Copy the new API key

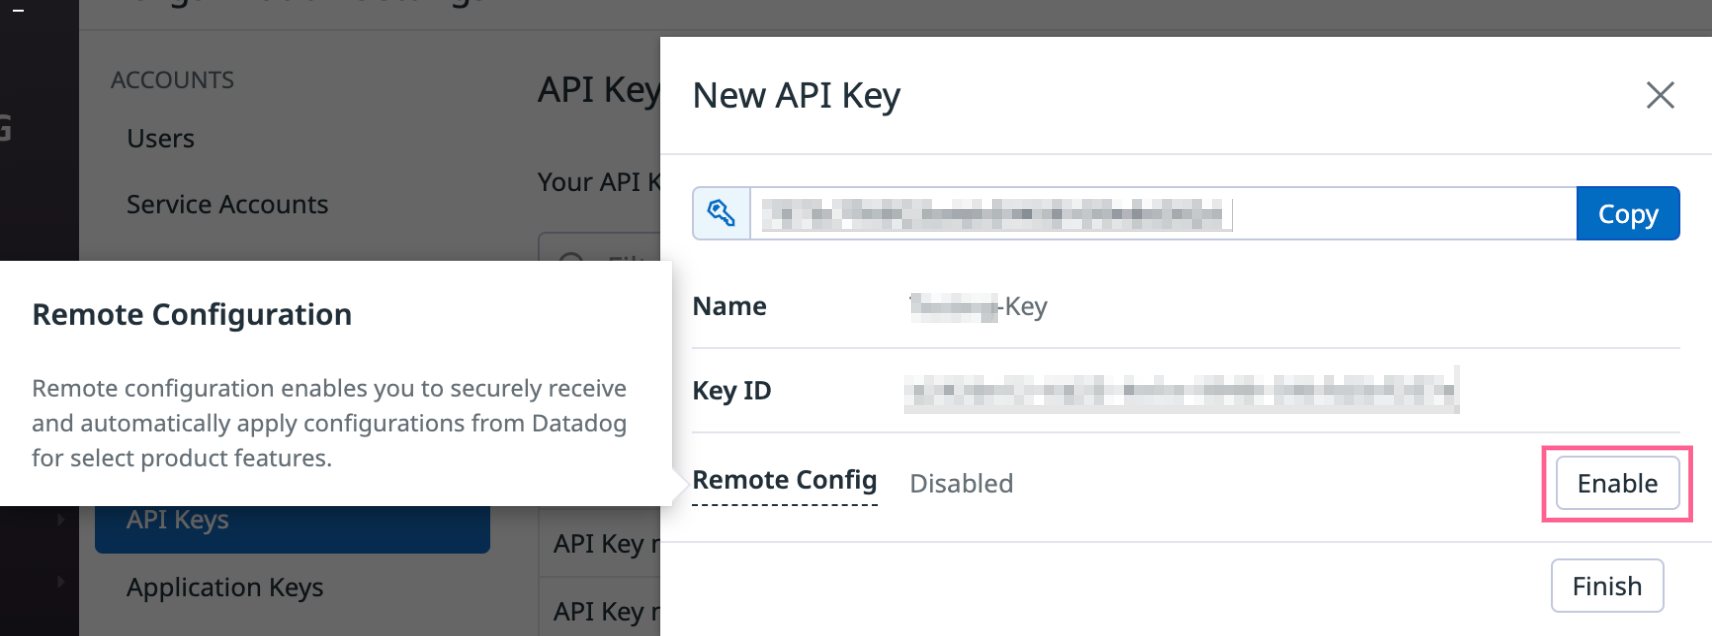coord(1628,213)
